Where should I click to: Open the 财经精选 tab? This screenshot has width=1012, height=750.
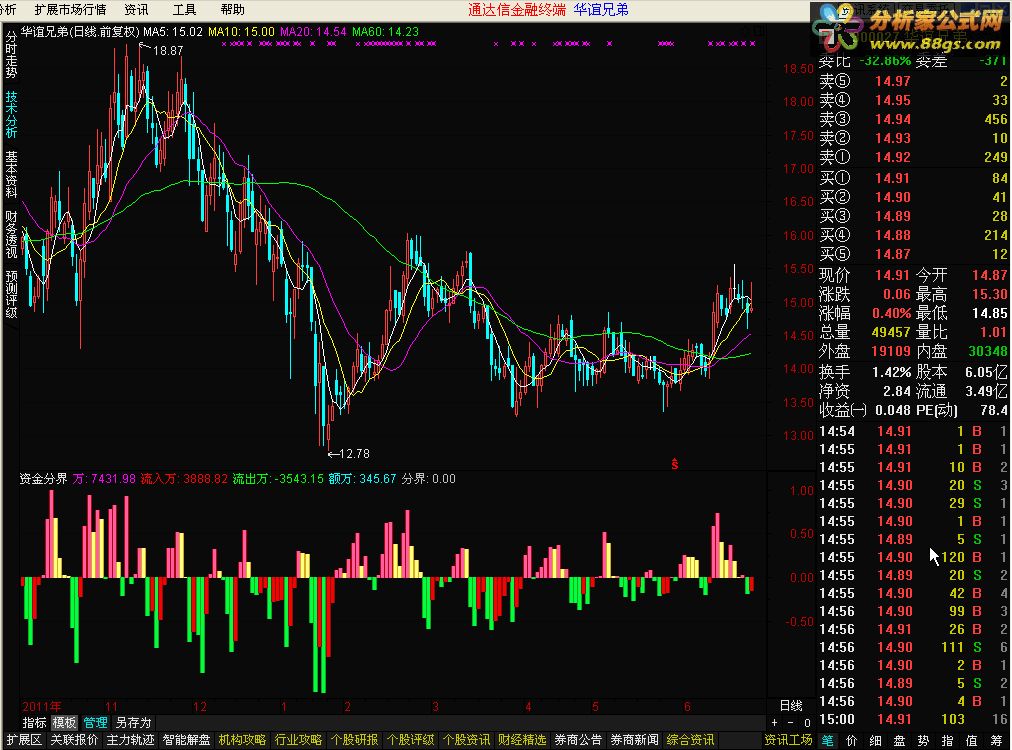click(x=522, y=740)
